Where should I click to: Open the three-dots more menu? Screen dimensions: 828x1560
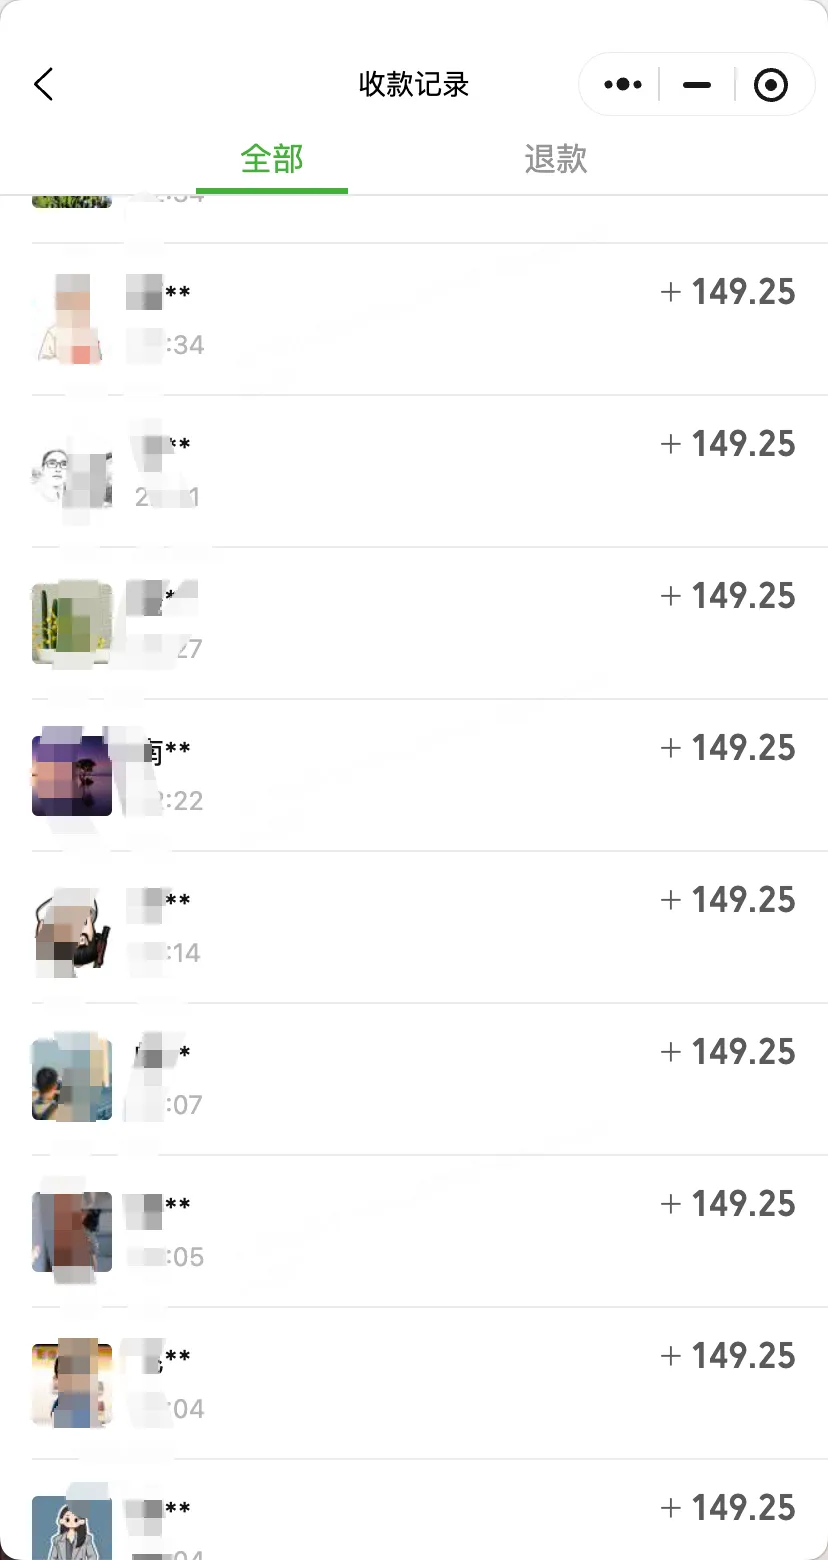pos(623,85)
